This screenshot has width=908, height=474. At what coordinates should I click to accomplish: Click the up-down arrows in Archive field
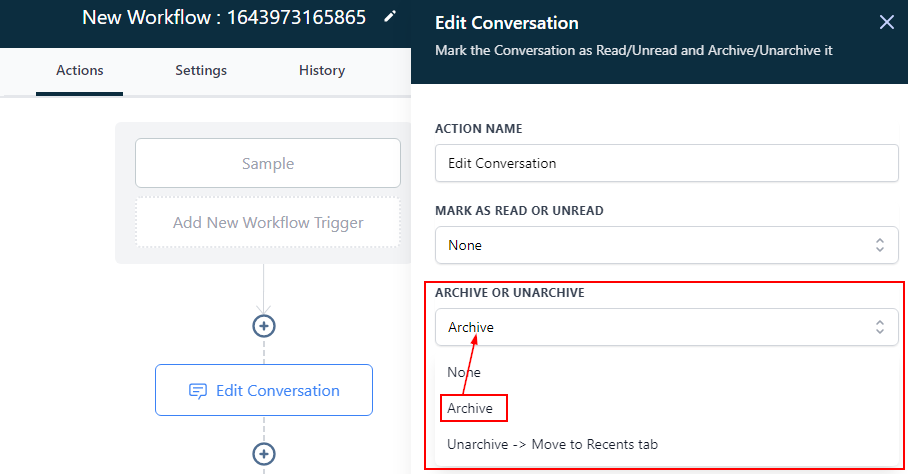(x=879, y=327)
